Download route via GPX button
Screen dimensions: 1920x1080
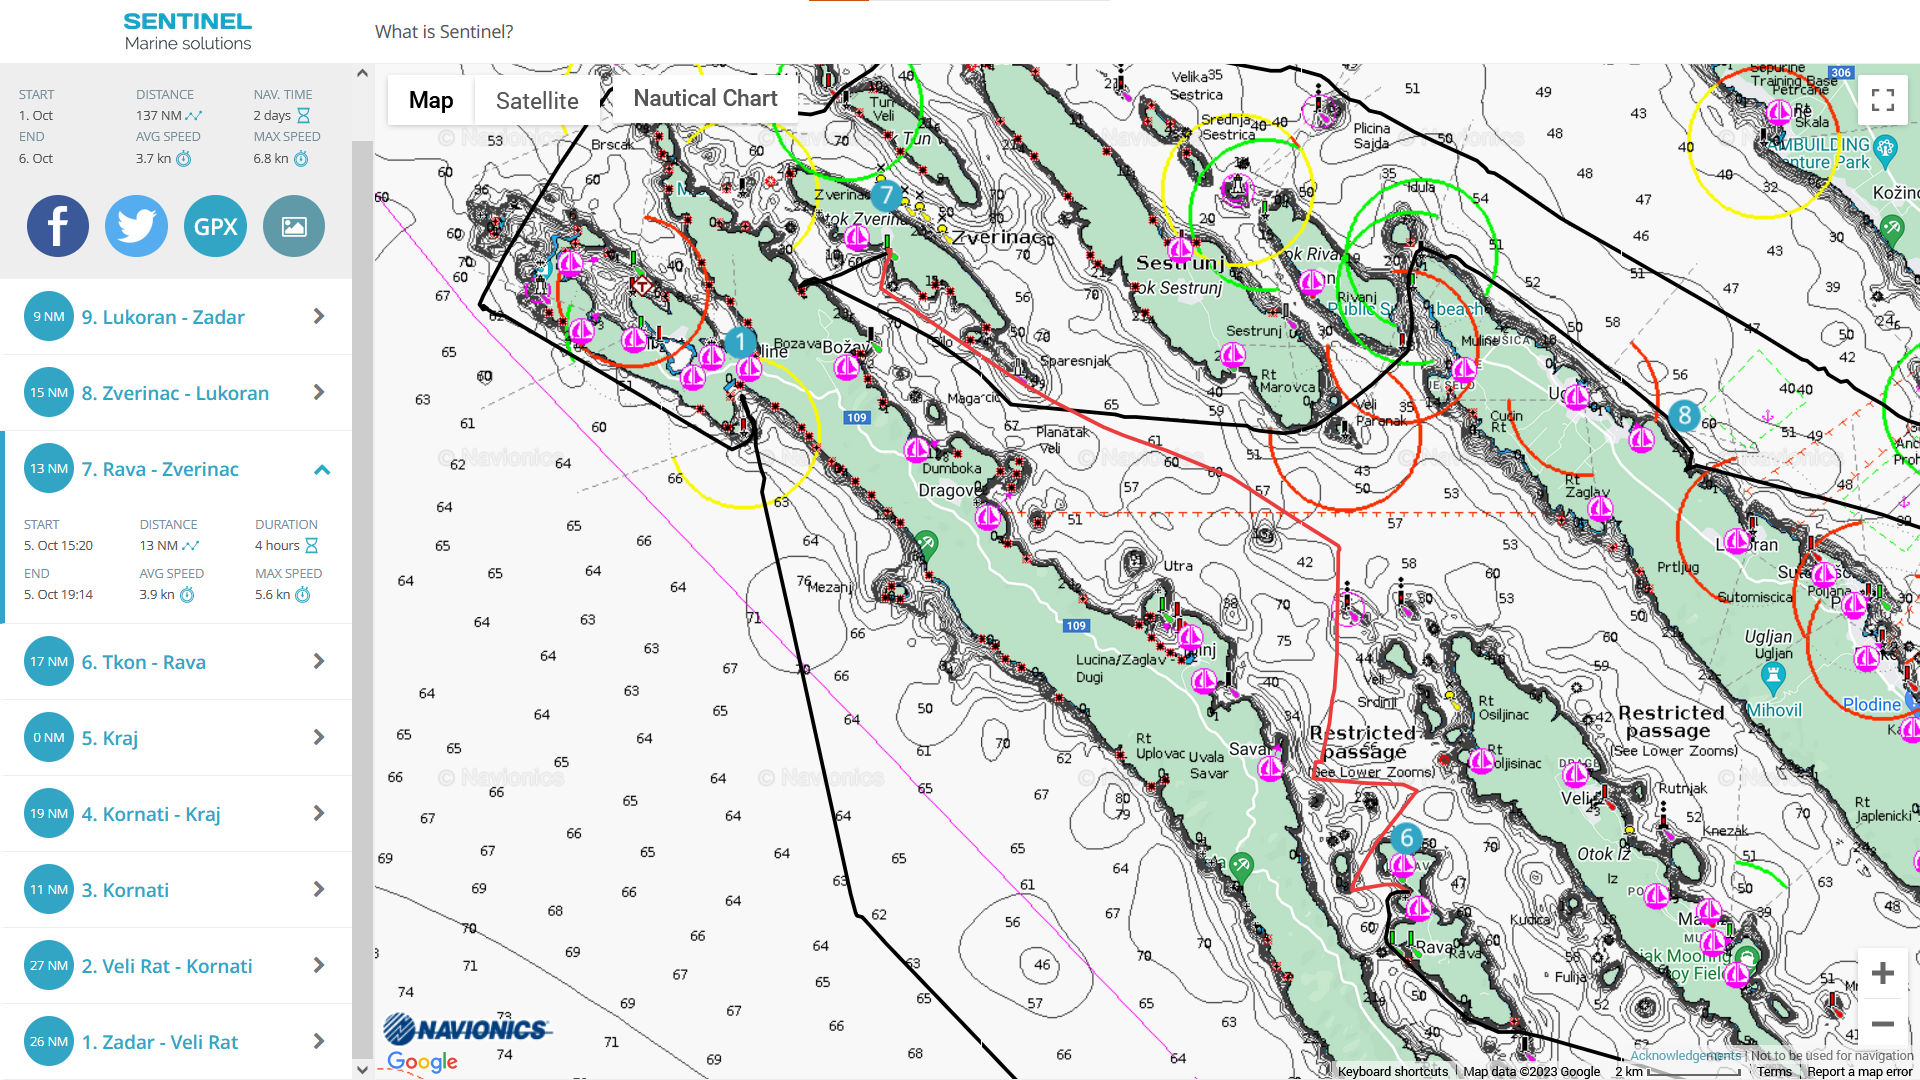[x=215, y=226]
